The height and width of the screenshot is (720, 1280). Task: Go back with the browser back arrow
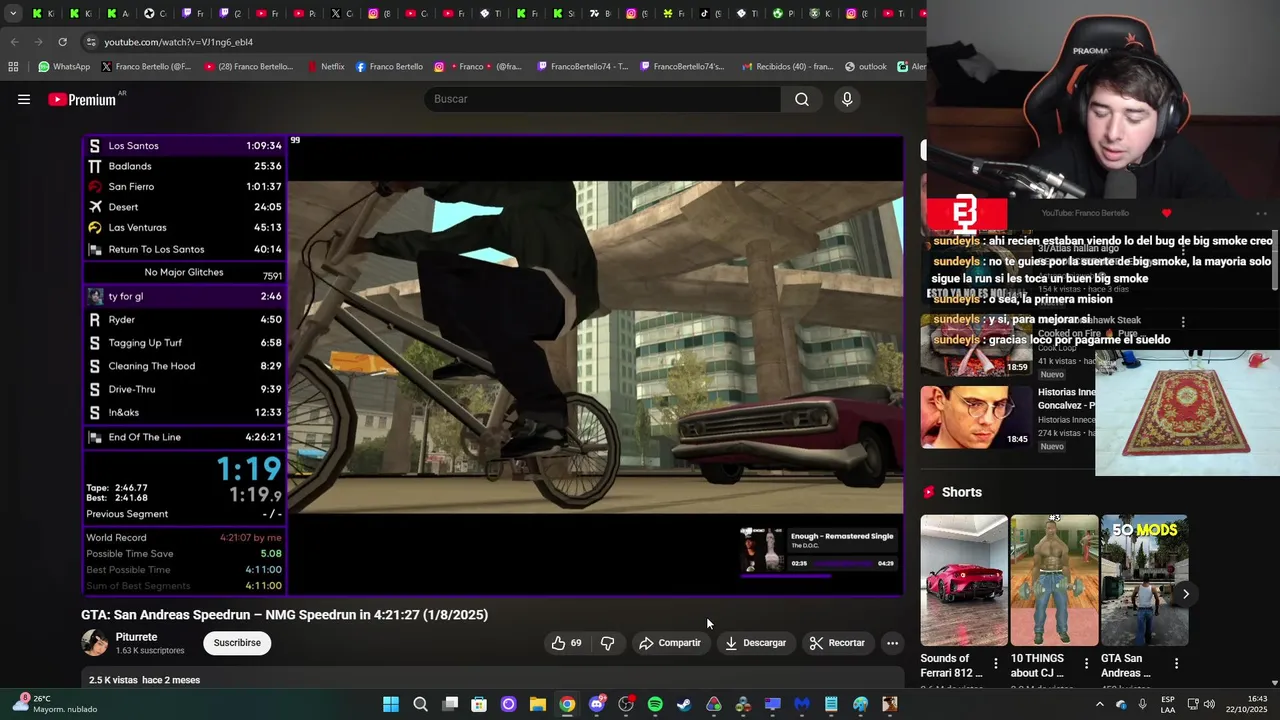click(x=14, y=42)
